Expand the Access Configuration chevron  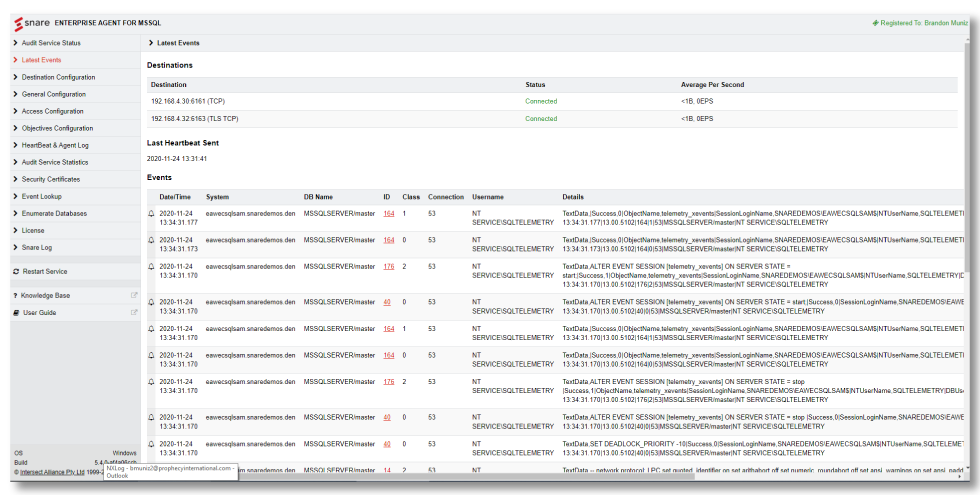tap(16, 111)
